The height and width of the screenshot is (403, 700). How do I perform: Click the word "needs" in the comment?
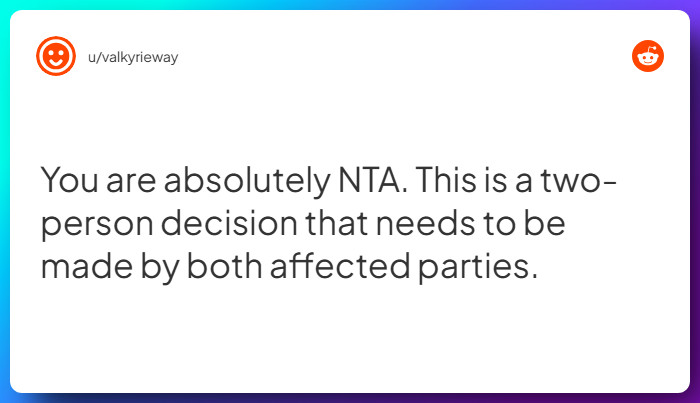pyautogui.click(x=425, y=223)
